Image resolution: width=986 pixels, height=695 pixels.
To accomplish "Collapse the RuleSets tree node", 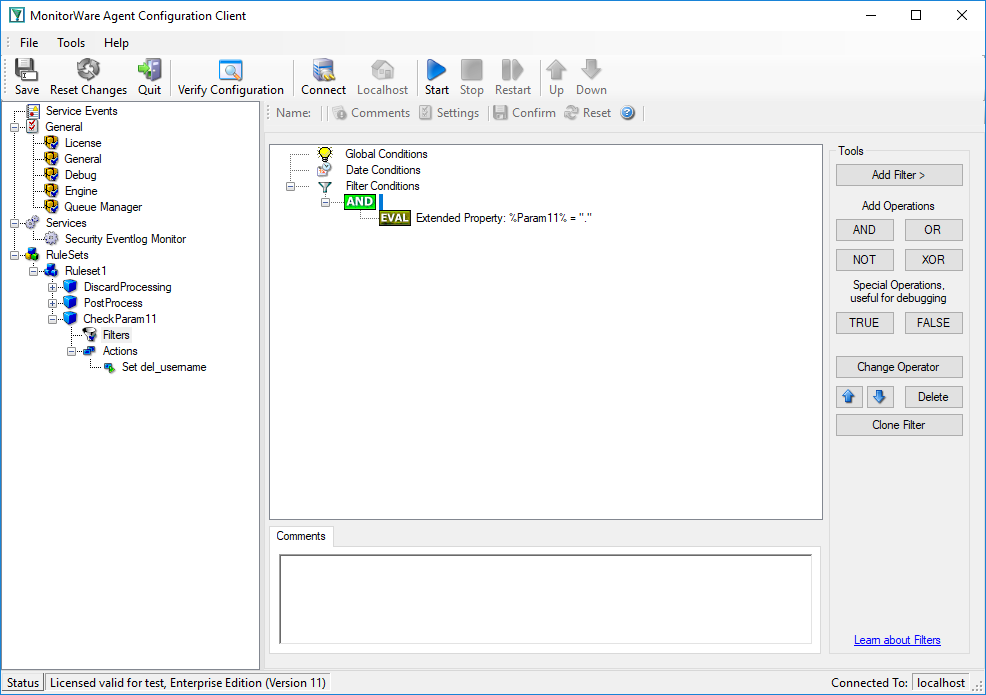I will 14,255.
